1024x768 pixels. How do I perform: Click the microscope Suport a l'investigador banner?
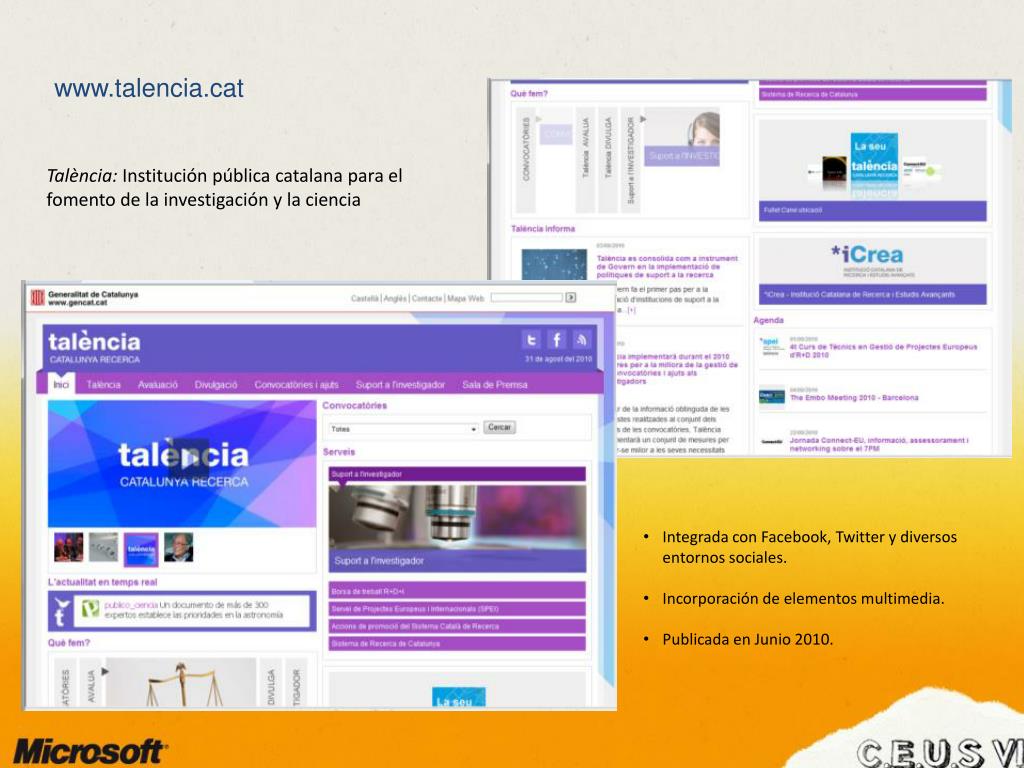(457, 528)
